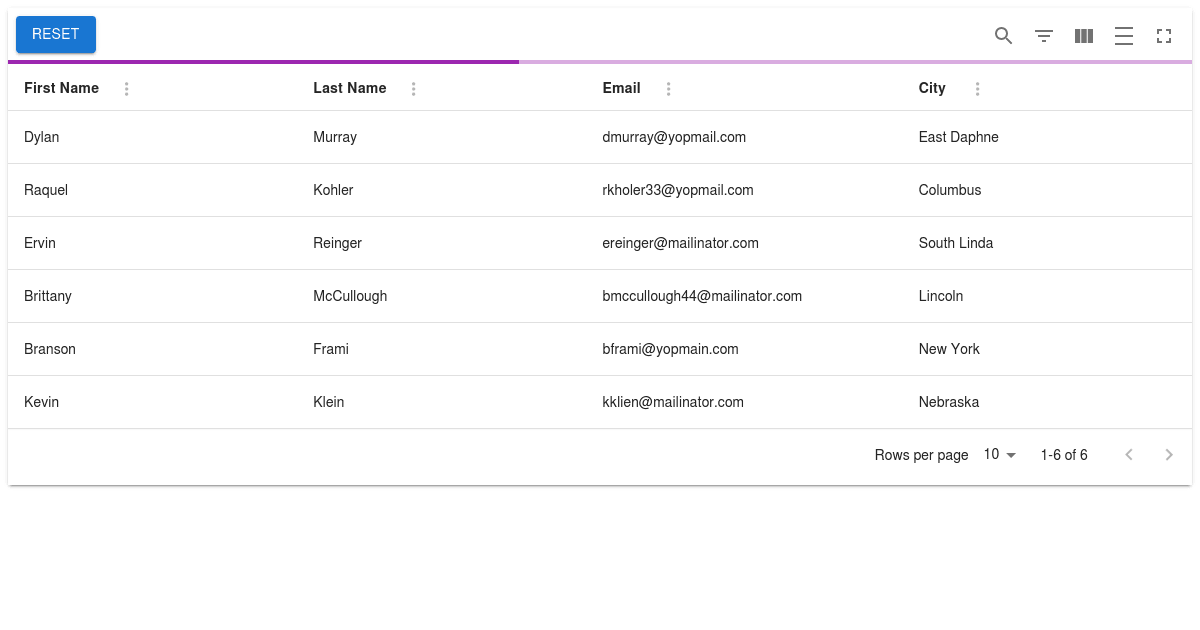
Task: Open Email column actions menu
Action: pyautogui.click(x=668, y=89)
